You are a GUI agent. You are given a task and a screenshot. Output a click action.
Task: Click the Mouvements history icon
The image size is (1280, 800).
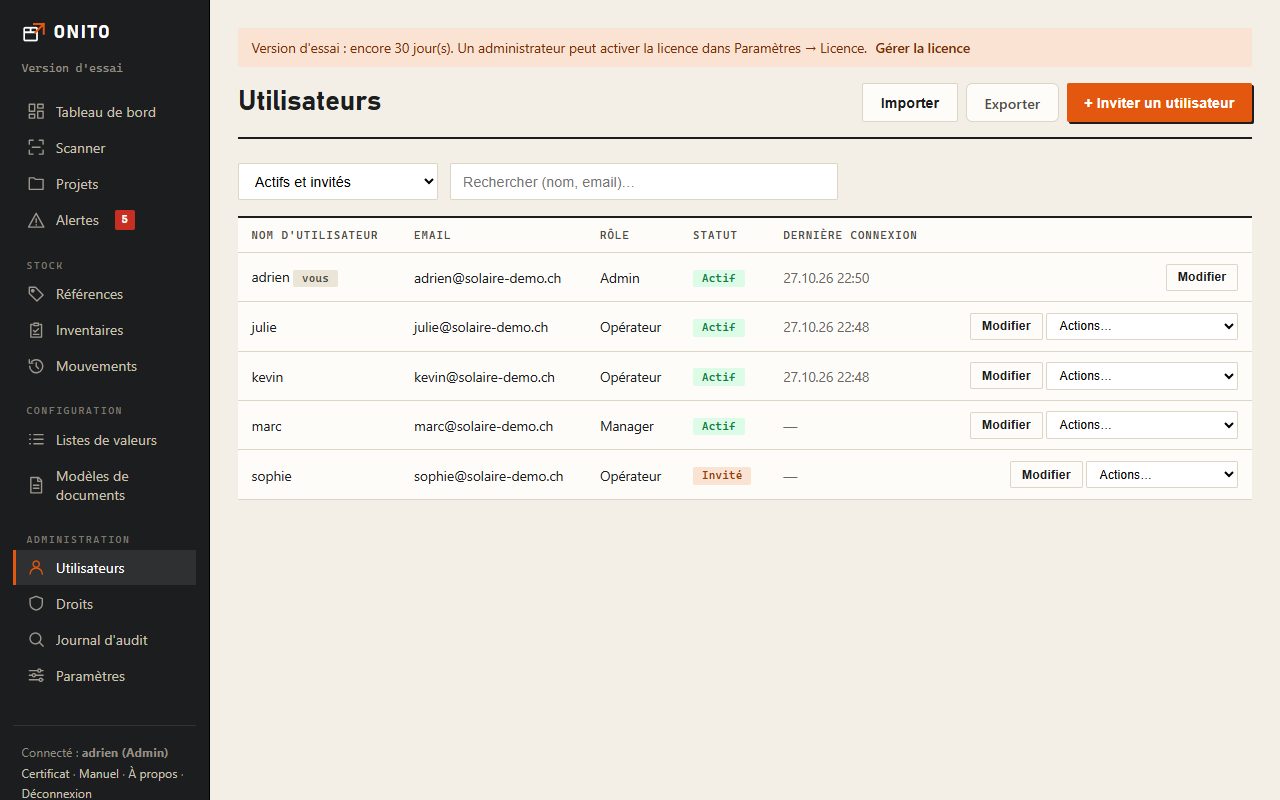point(36,366)
